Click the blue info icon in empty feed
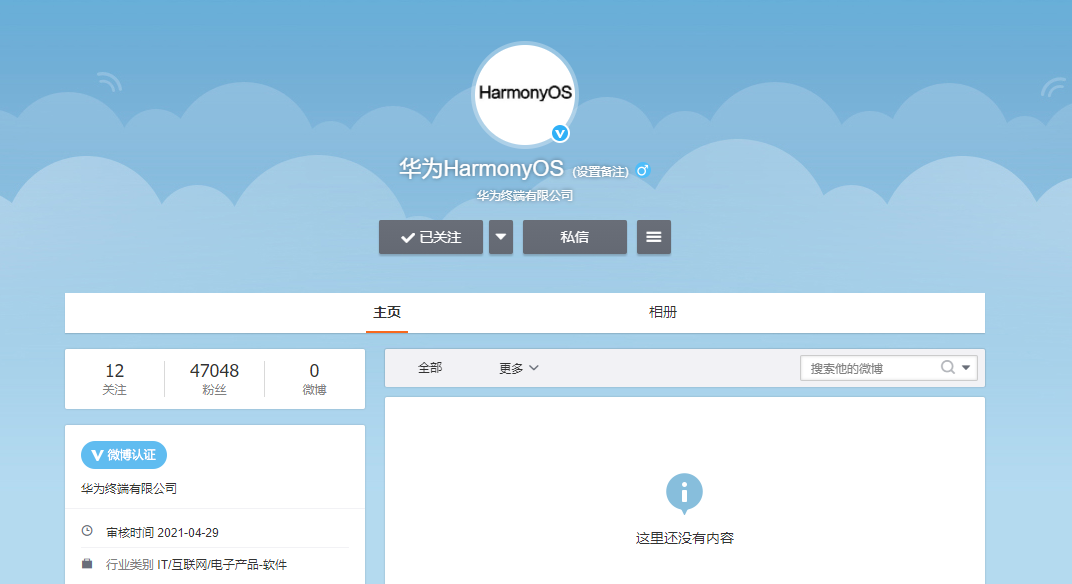Viewport: 1072px width, 584px height. coord(684,492)
